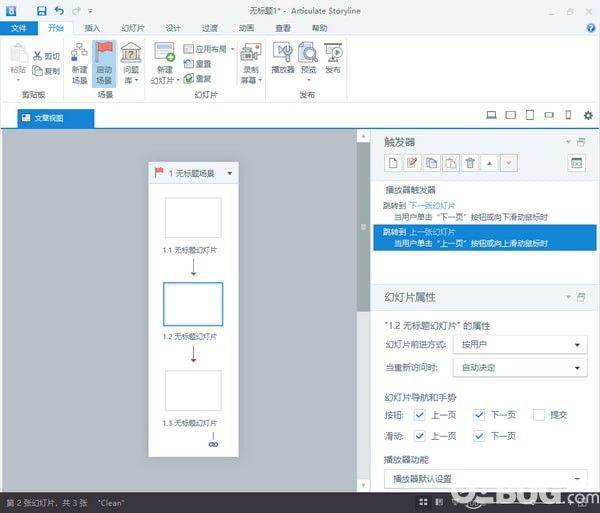
Task: Set starting scene with 启动场景 flag
Action: pyautogui.click(x=104, y=63)
